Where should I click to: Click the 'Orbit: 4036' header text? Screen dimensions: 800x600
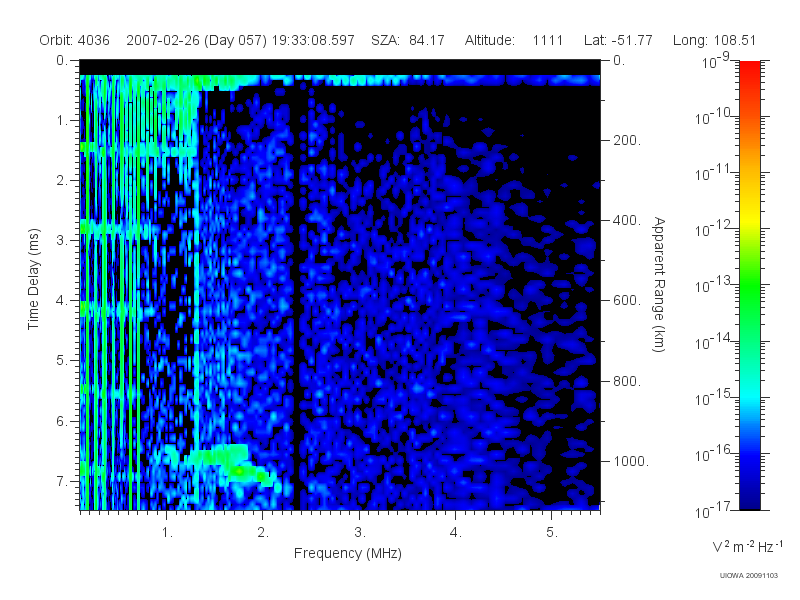[x=74, y=40]
